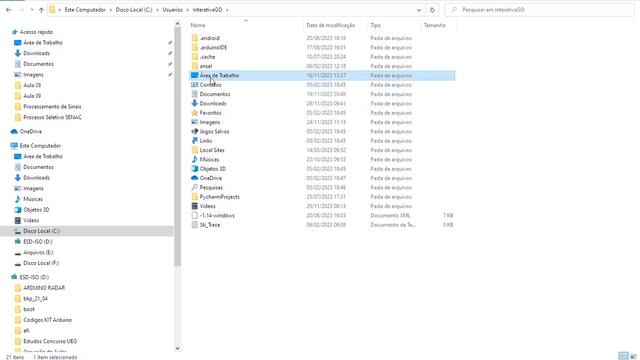Click modification date of Downloads row
640x360 pixels.
326,104
